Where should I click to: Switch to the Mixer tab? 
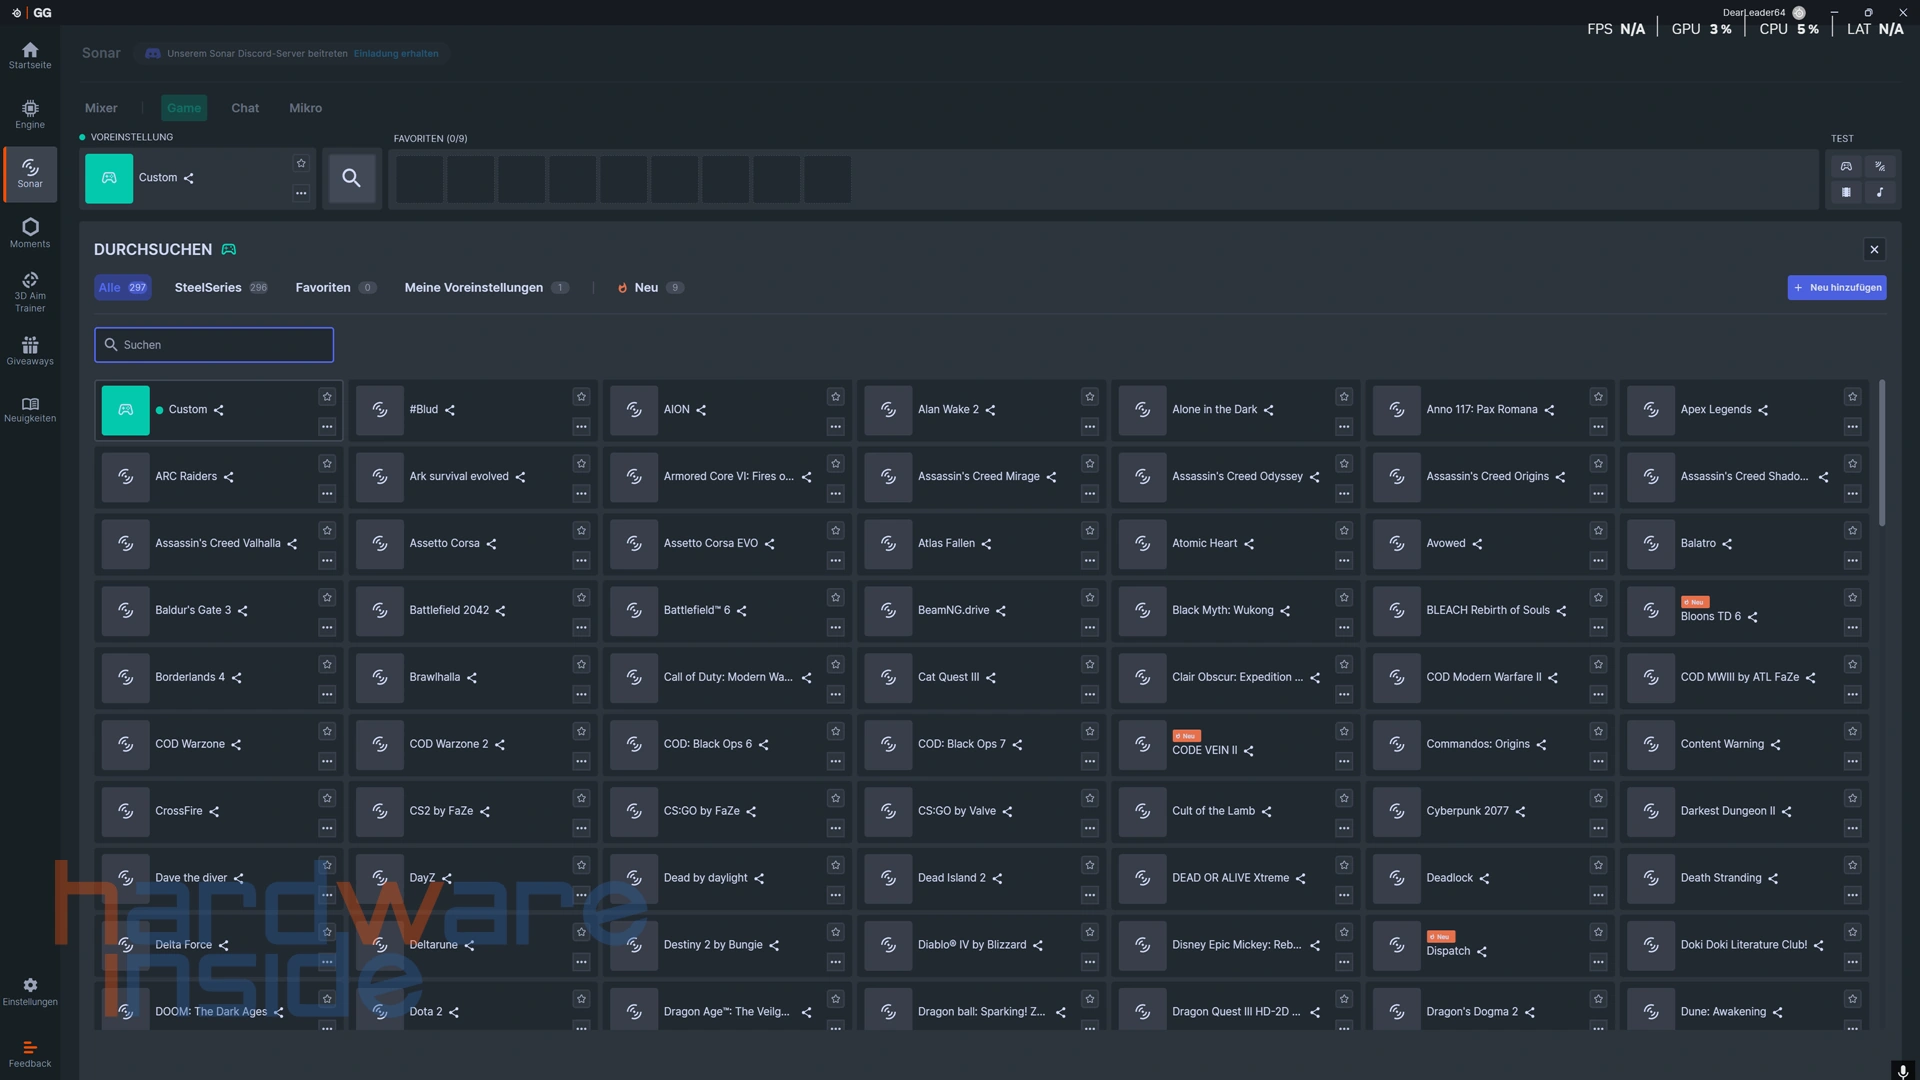click(101, 108)
